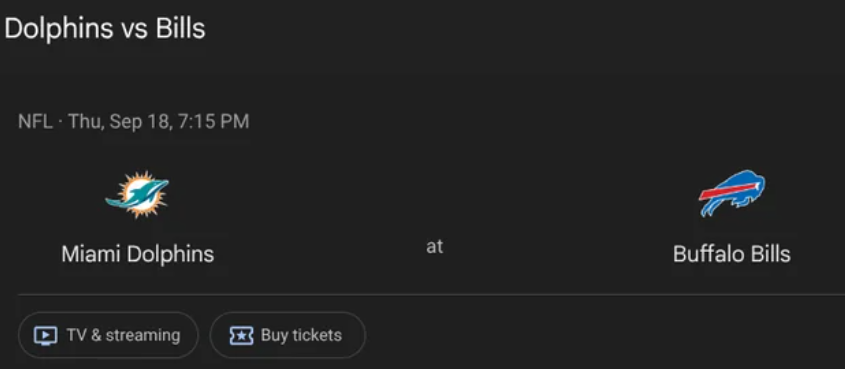
Task: Click the Miami Dolphins team logo
Action: click(x=137, y=194)
